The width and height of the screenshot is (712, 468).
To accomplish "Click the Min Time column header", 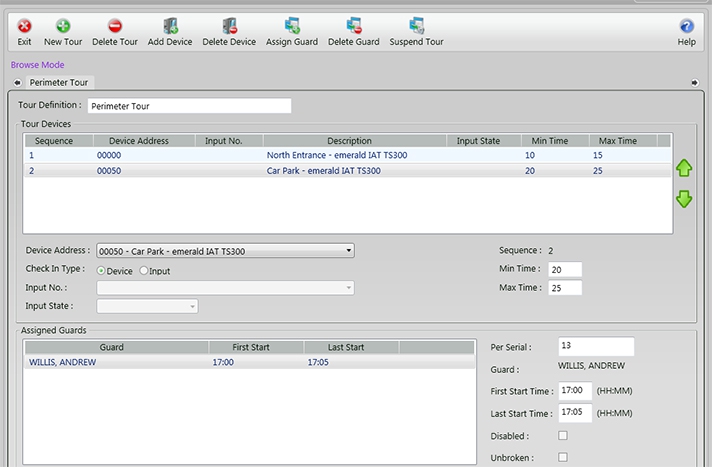I will [555, 141].
